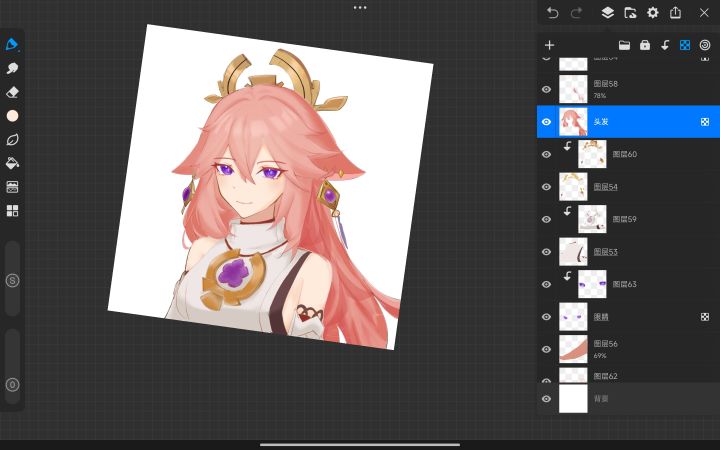
Task: Click layer name 图层56
Action: pos(605,343)
